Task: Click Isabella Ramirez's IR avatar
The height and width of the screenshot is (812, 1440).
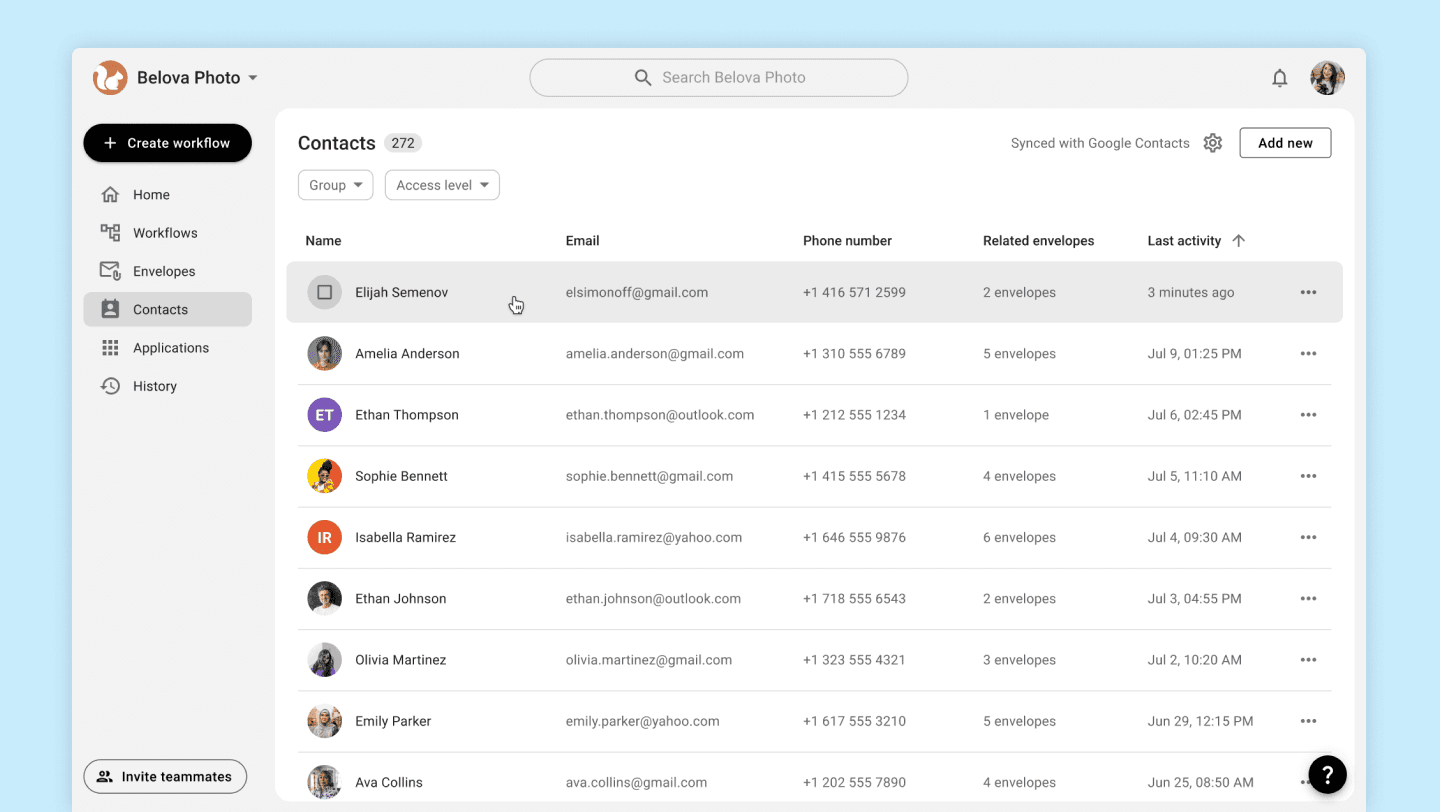Action: pyautogui.click(x=324, y=537)
